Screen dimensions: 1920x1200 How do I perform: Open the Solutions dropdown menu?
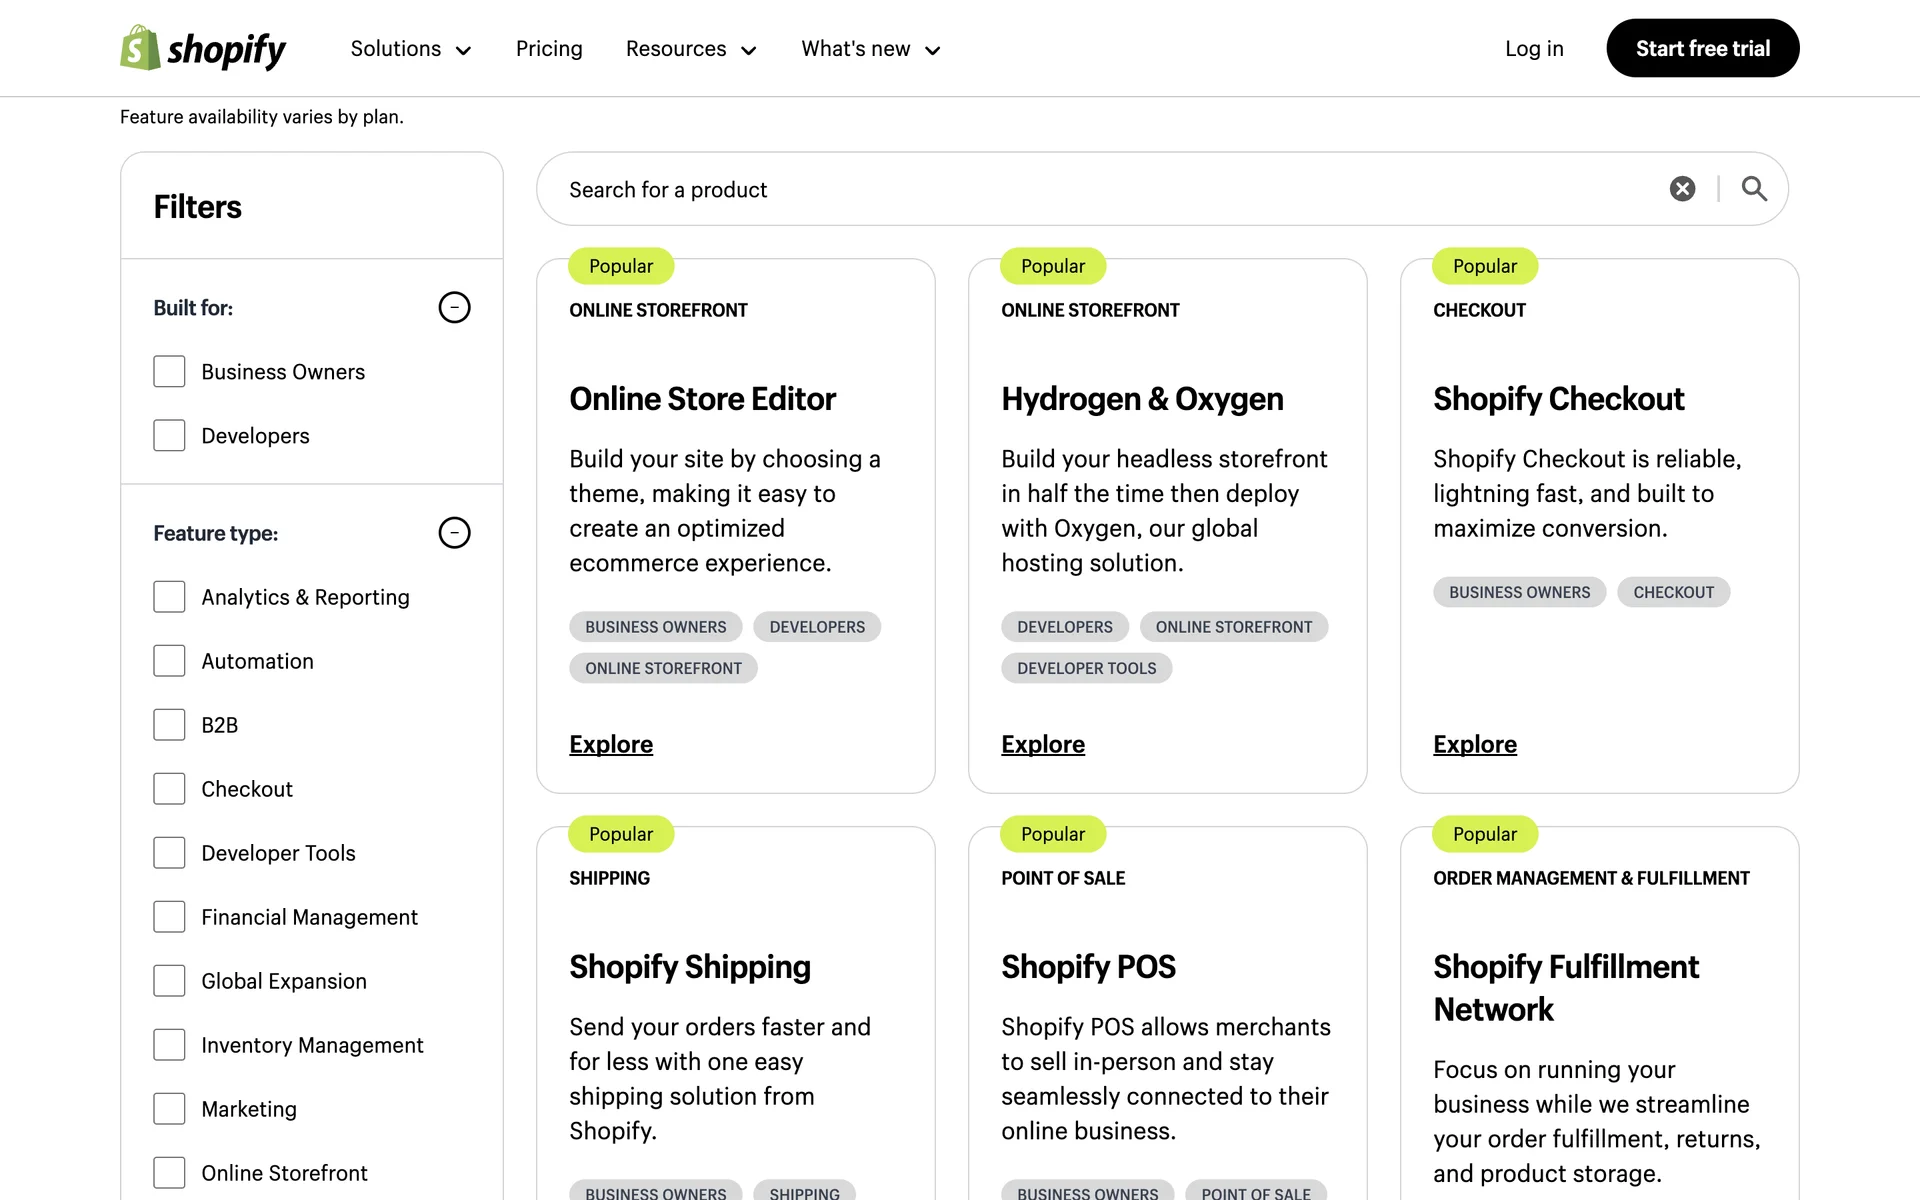tap(396, 49)
